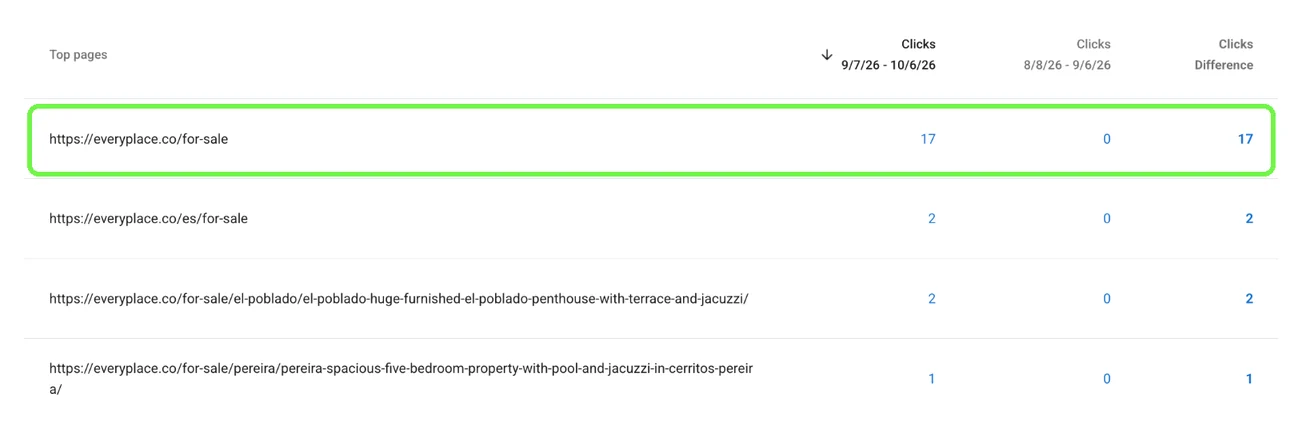Click current clicks 2 for El Poblado penthouse
Image resolution: width=1302 pixels, height=441 pixels.
pos(932,298)
